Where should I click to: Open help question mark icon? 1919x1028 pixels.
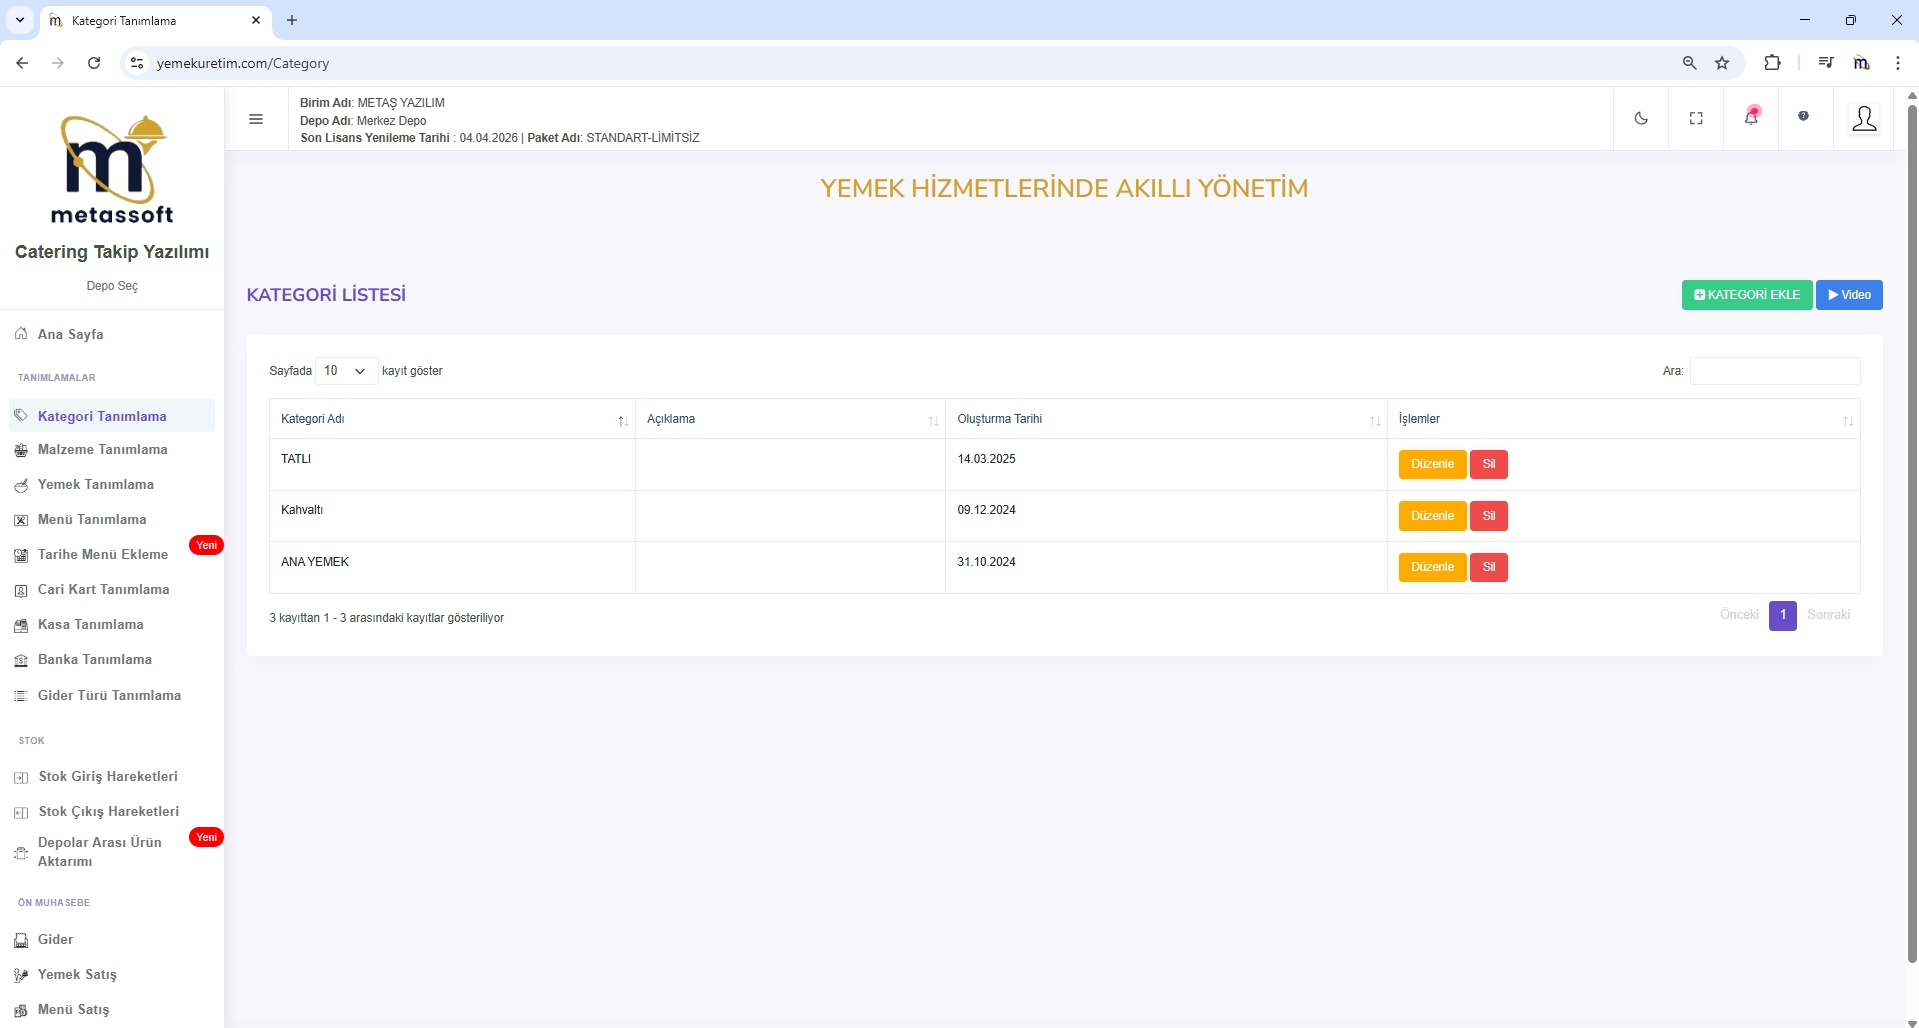[x=1804, y=116]
